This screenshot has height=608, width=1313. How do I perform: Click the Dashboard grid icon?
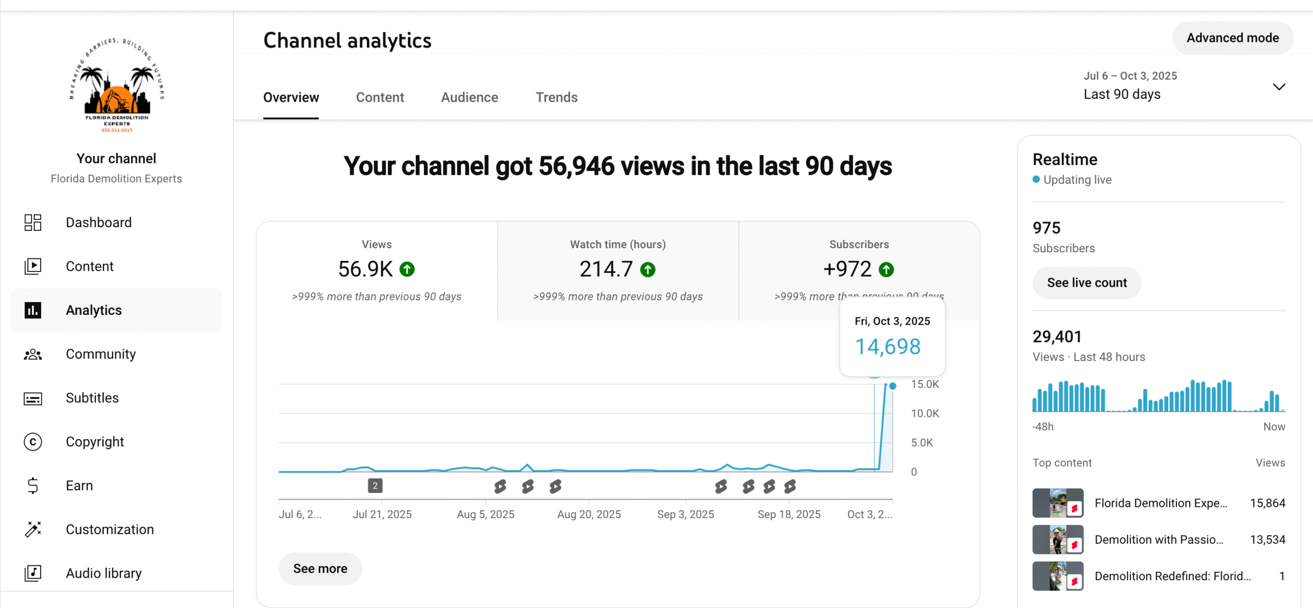point(33,223)
